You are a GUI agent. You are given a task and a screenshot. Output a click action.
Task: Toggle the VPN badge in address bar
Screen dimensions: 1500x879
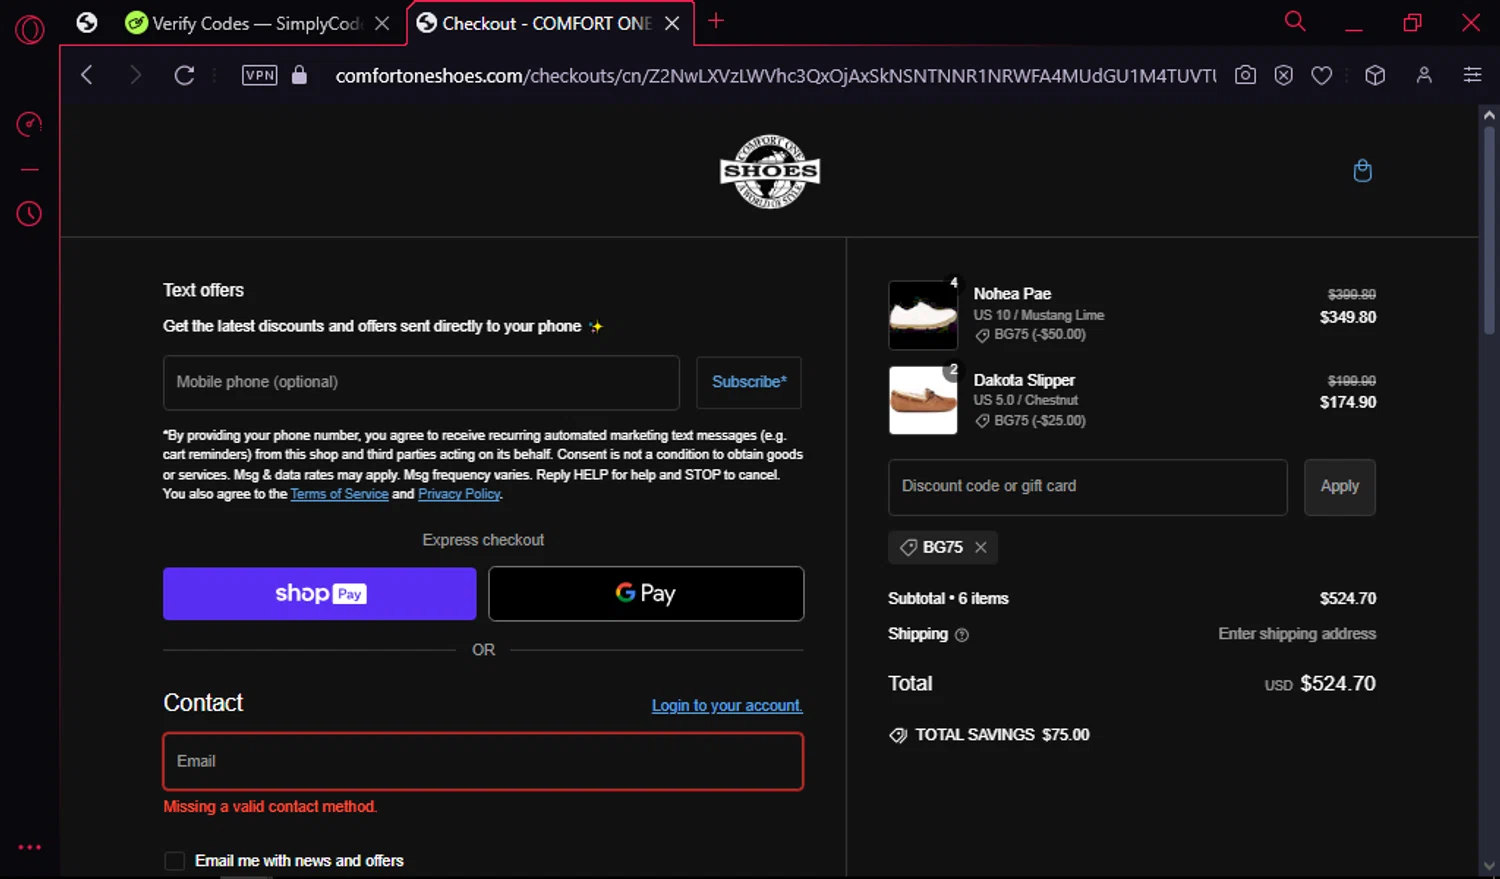[260, 75]
